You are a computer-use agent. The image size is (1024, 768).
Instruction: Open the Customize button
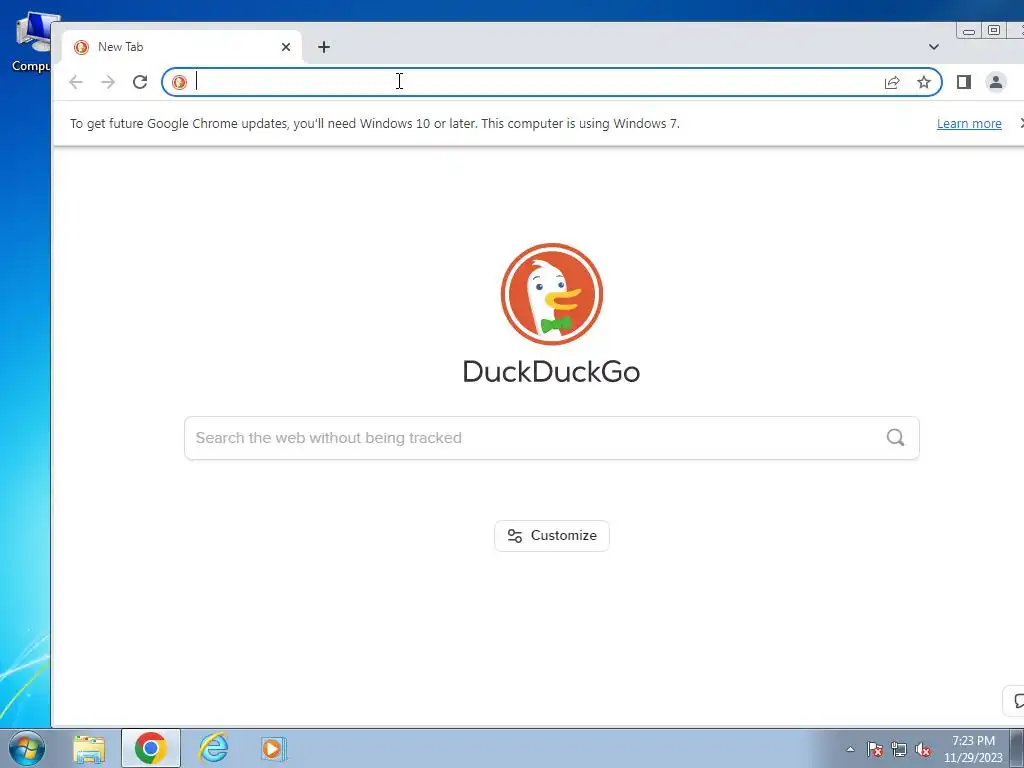click(552, 536)
